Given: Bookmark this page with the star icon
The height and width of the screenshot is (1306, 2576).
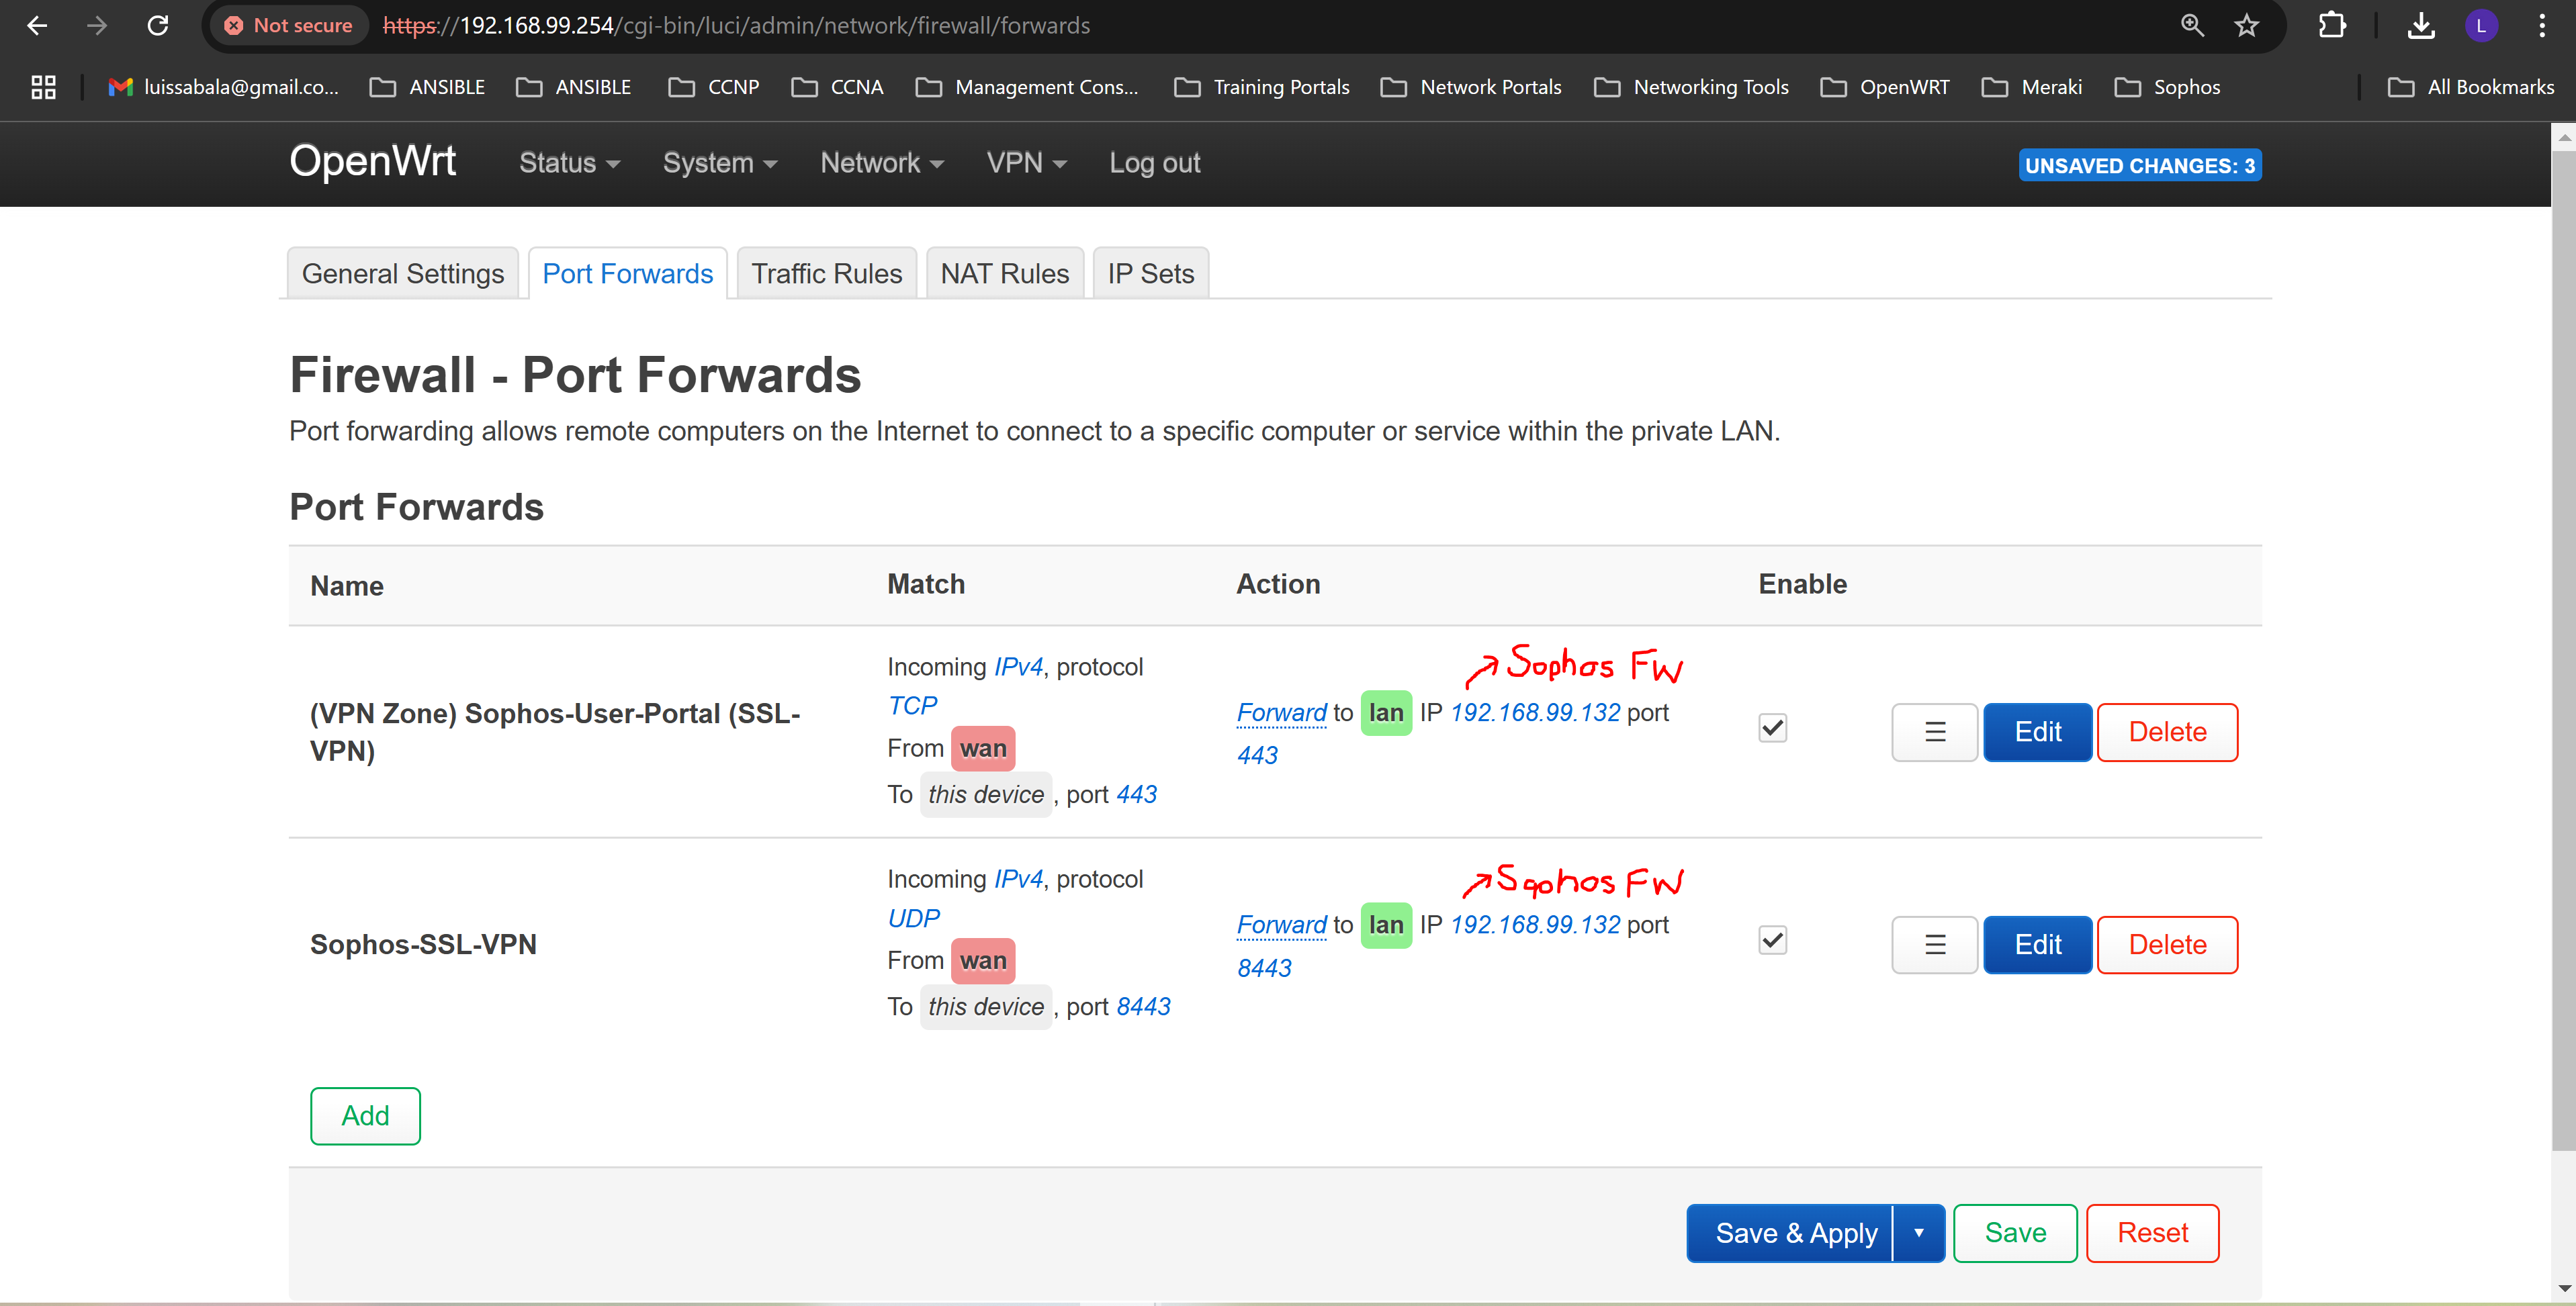Looking at the screenshot, I should coord(2247,26).
